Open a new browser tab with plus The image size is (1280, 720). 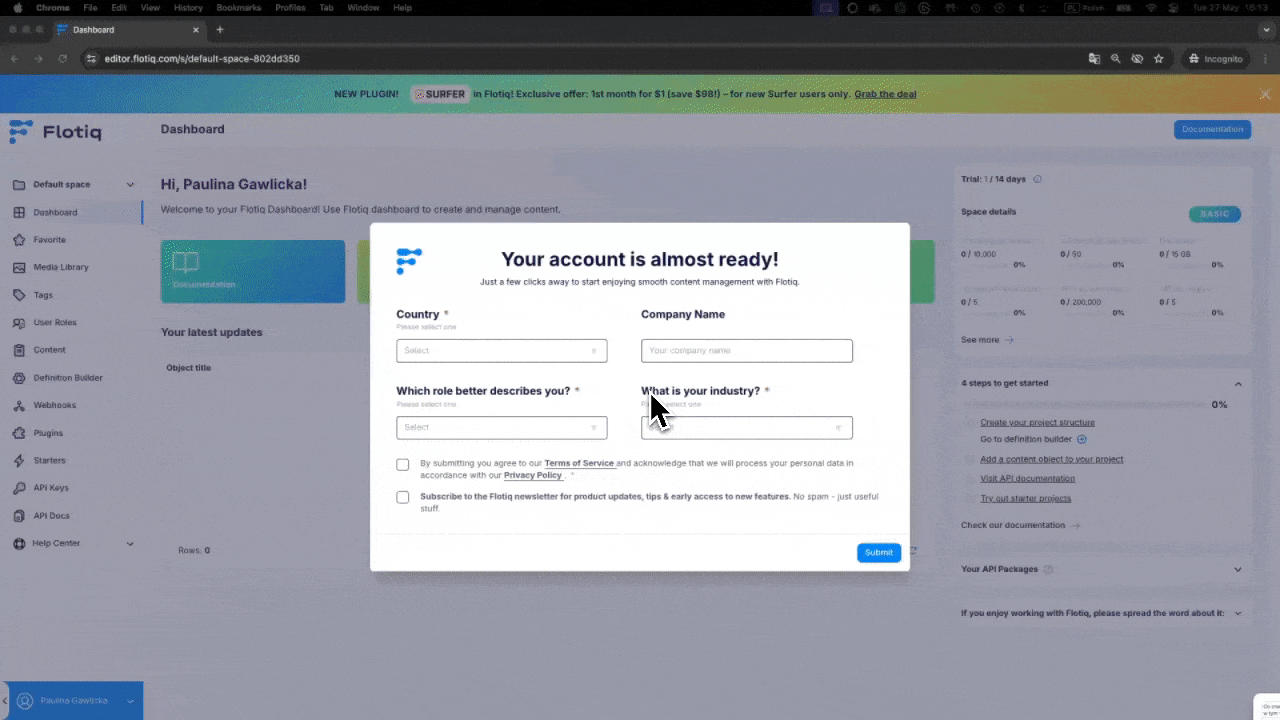point(220,30)
